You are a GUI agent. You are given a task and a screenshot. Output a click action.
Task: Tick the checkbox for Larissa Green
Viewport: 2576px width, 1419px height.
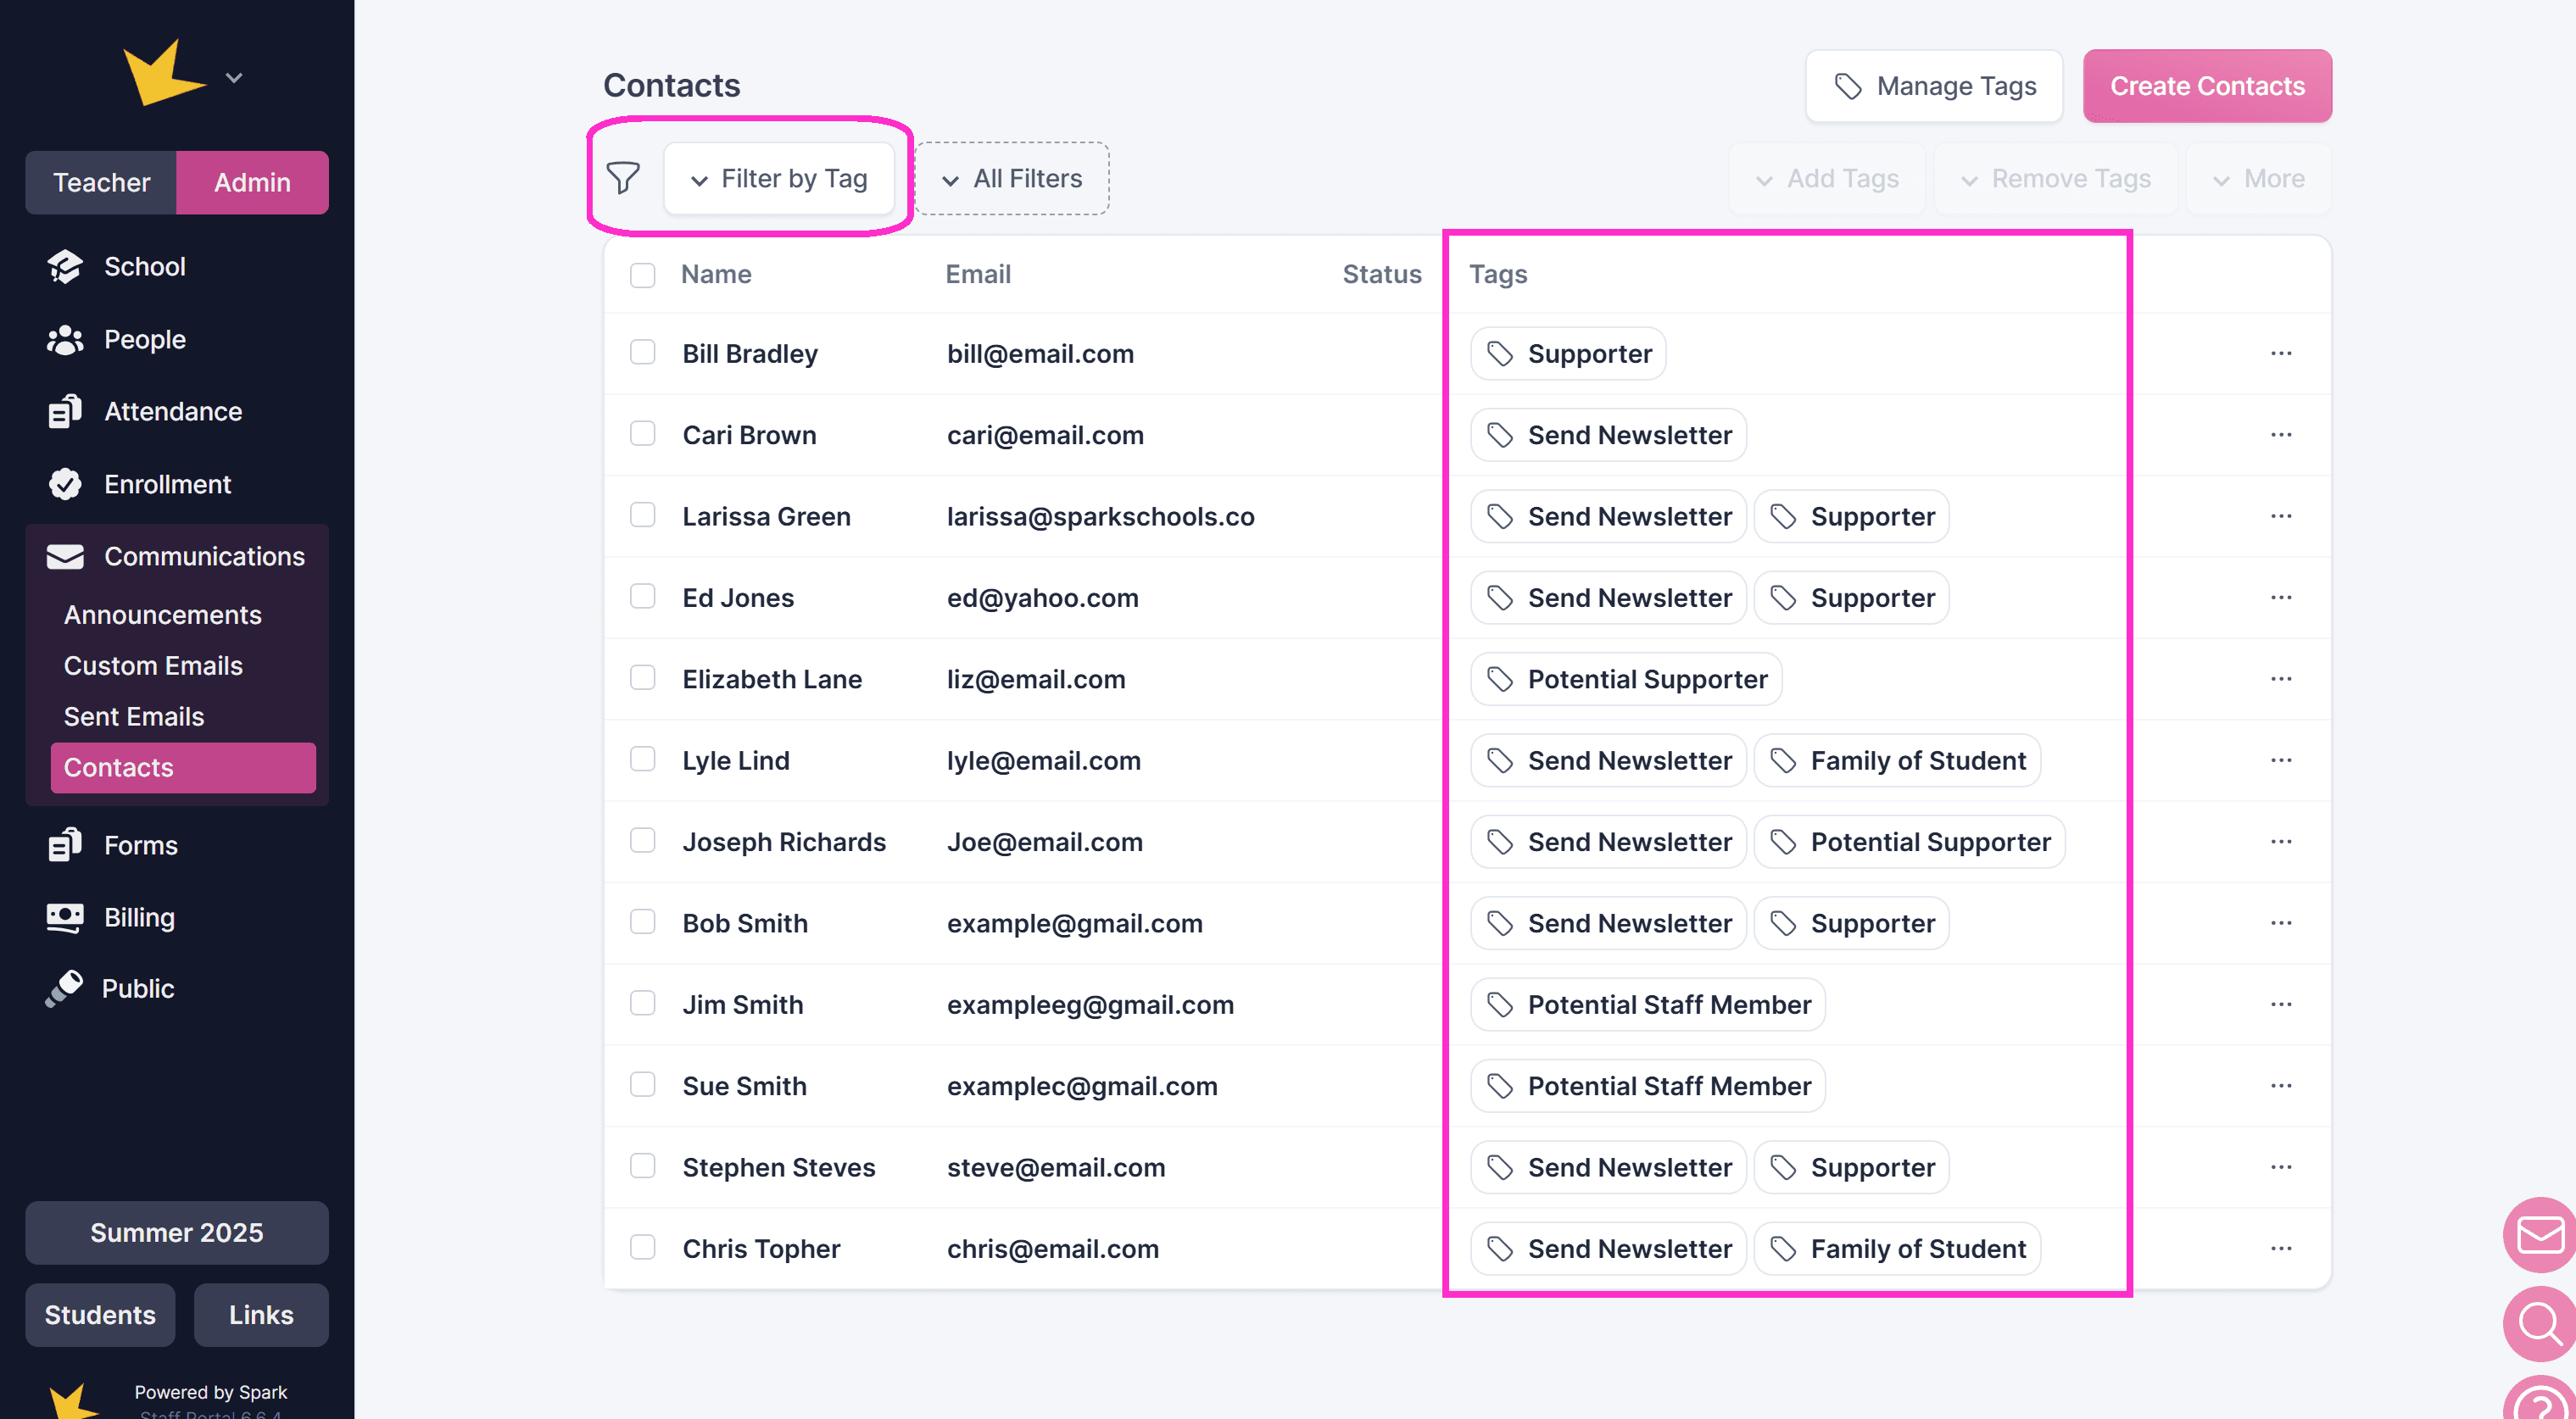click(642, 515)
